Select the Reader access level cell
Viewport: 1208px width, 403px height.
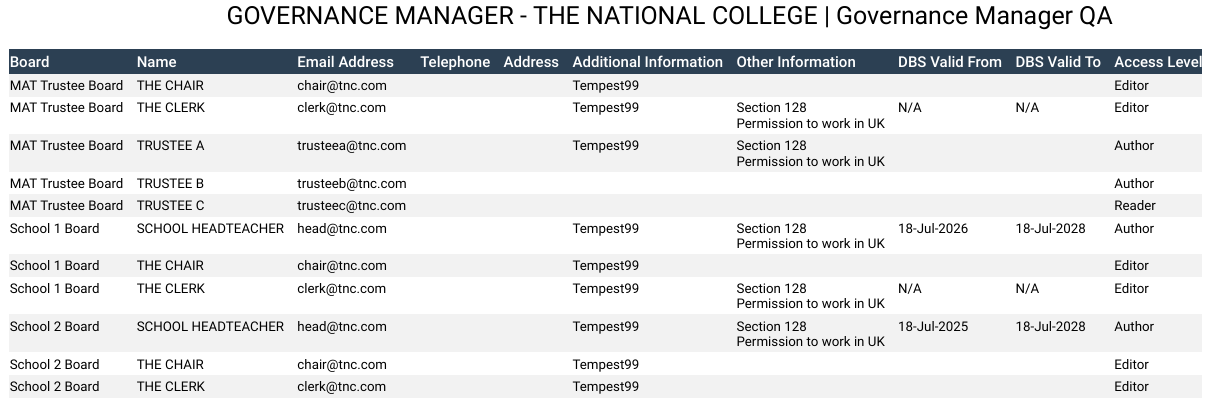click(x=1135, y=206)
